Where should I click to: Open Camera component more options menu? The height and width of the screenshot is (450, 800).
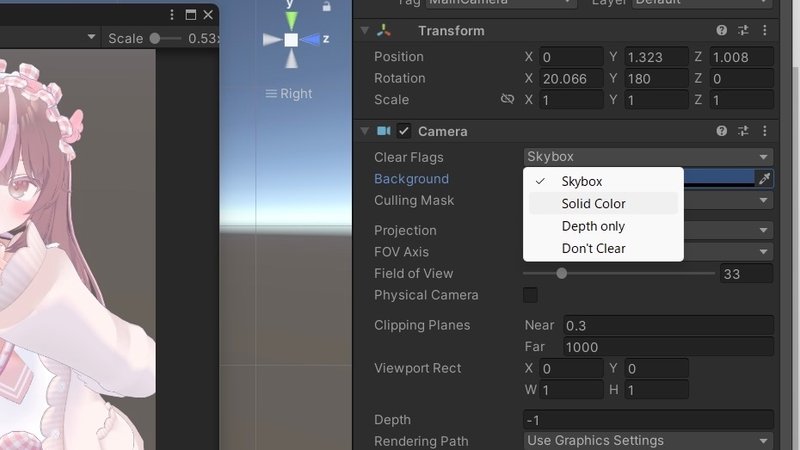click(x=765, y=131)
